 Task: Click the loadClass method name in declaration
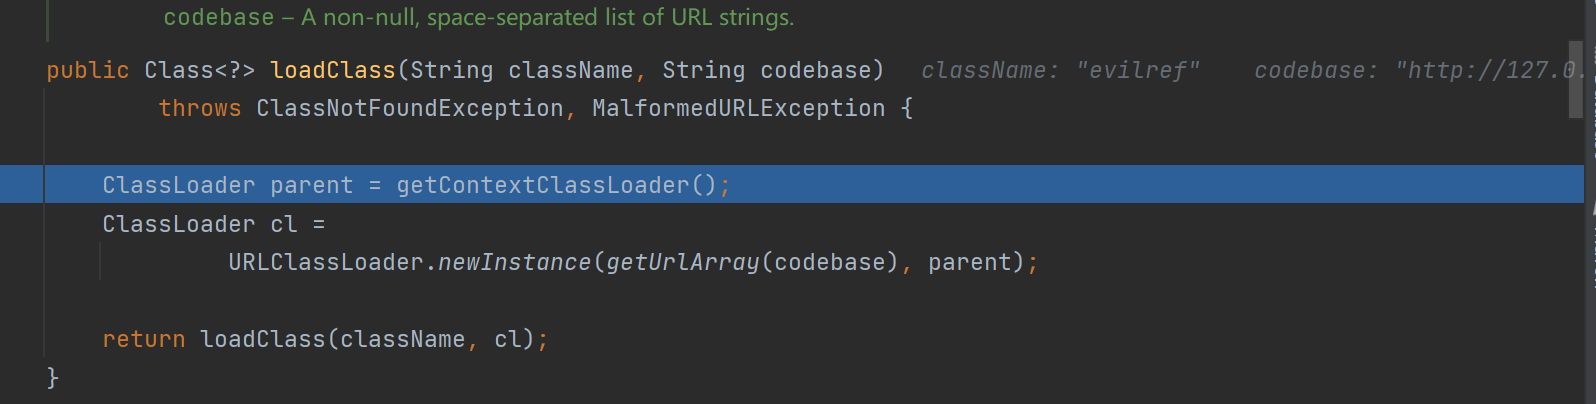tap(333, 70)
